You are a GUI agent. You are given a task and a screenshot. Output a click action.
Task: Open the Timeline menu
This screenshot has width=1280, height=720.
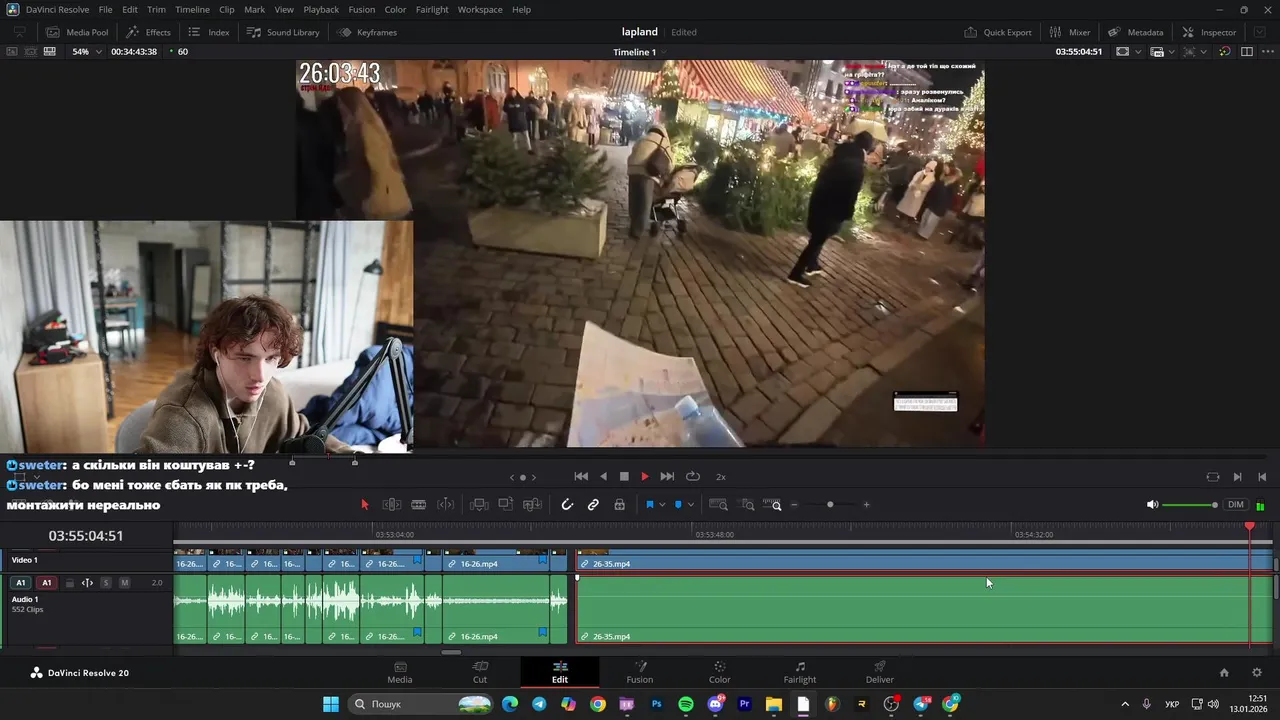tap(192, 9)
